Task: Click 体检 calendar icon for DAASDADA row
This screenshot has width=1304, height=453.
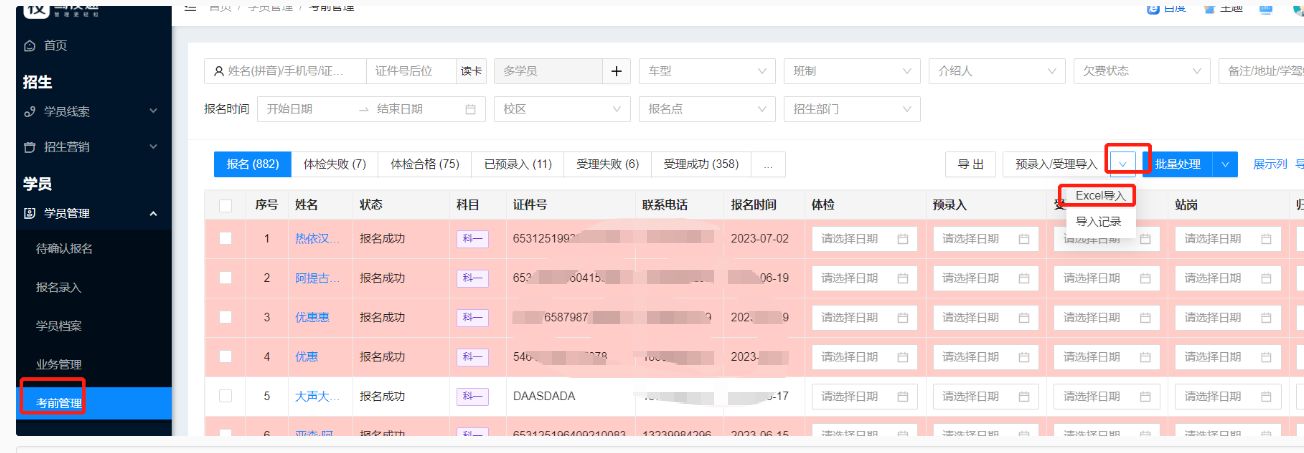Action: click(903, 396)
